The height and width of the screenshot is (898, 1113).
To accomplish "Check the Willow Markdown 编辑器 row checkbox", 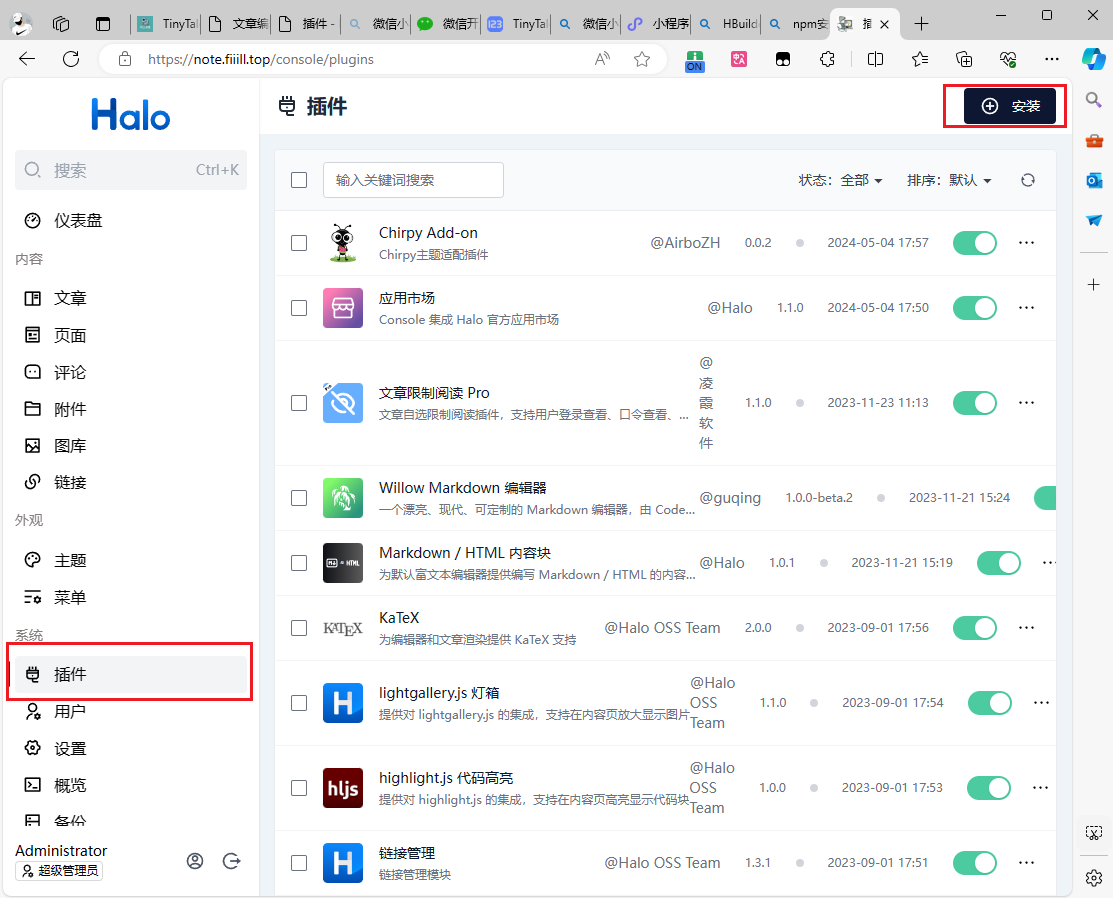I will pyautogui.click(x=299, y=498).
